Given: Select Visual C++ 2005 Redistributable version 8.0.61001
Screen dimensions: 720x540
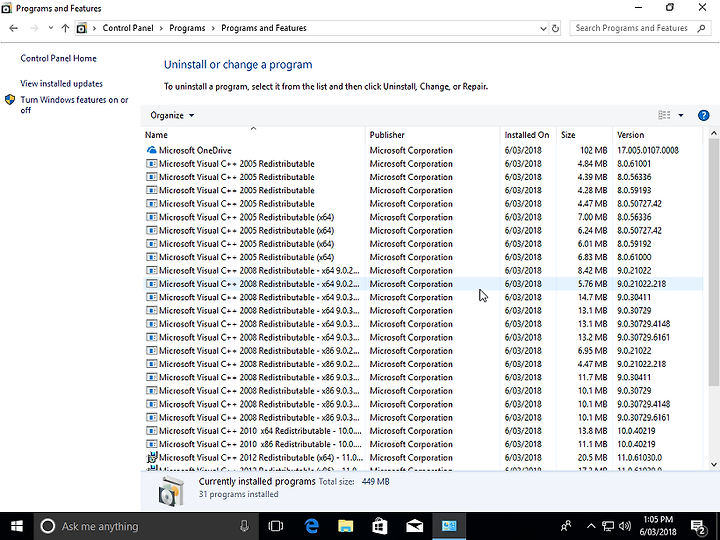Looking at the screenshot, I should pyautogui.click(x=422, y=163).
